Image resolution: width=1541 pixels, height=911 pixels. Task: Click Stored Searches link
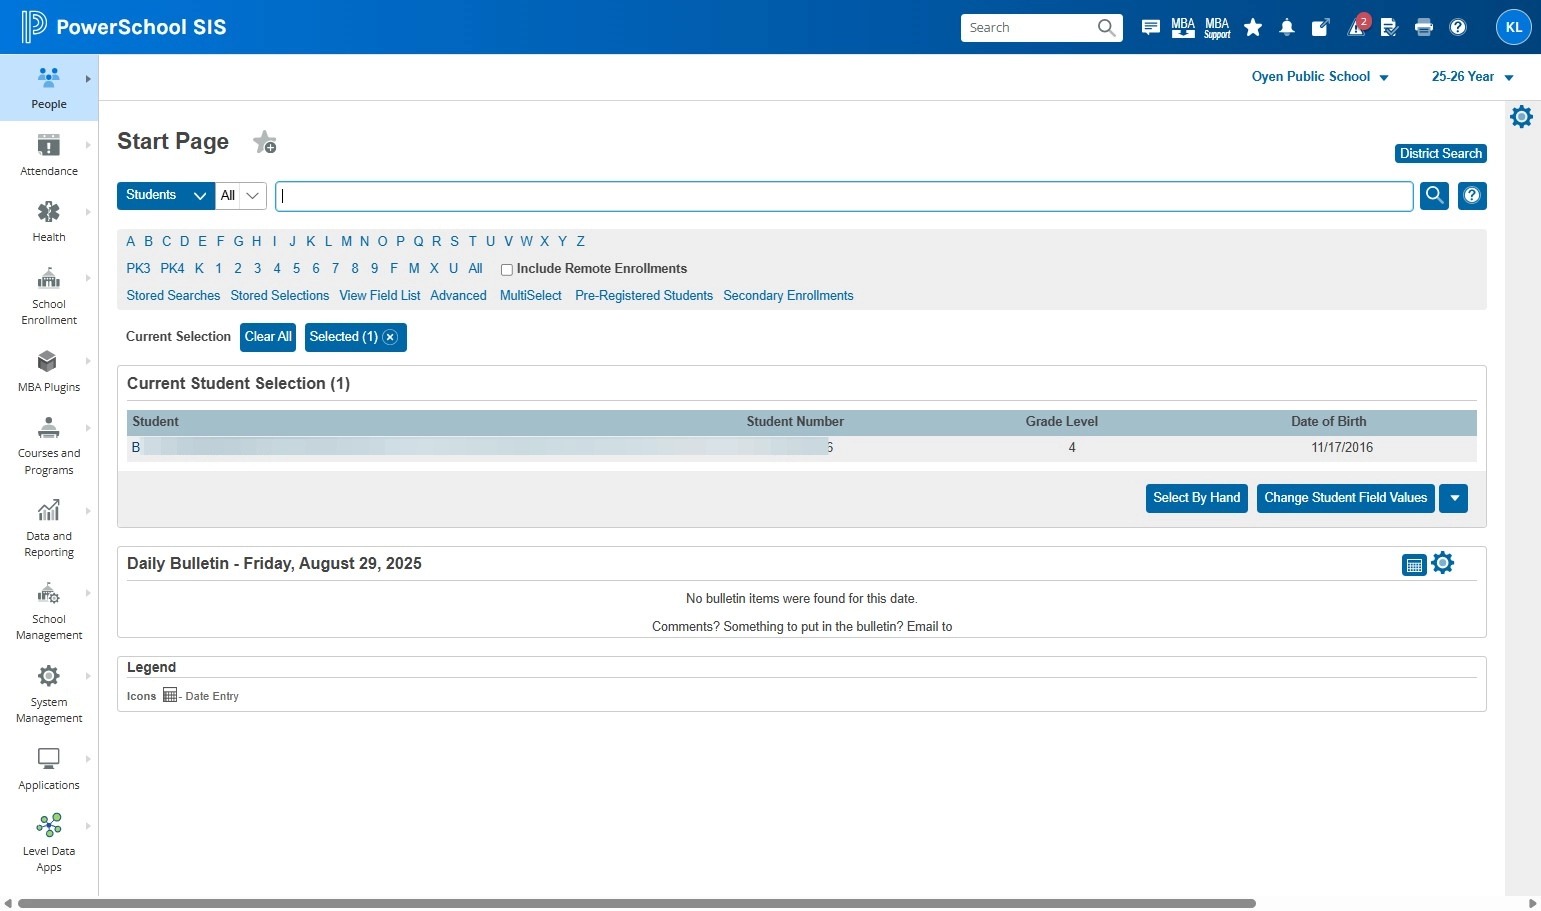173,295
